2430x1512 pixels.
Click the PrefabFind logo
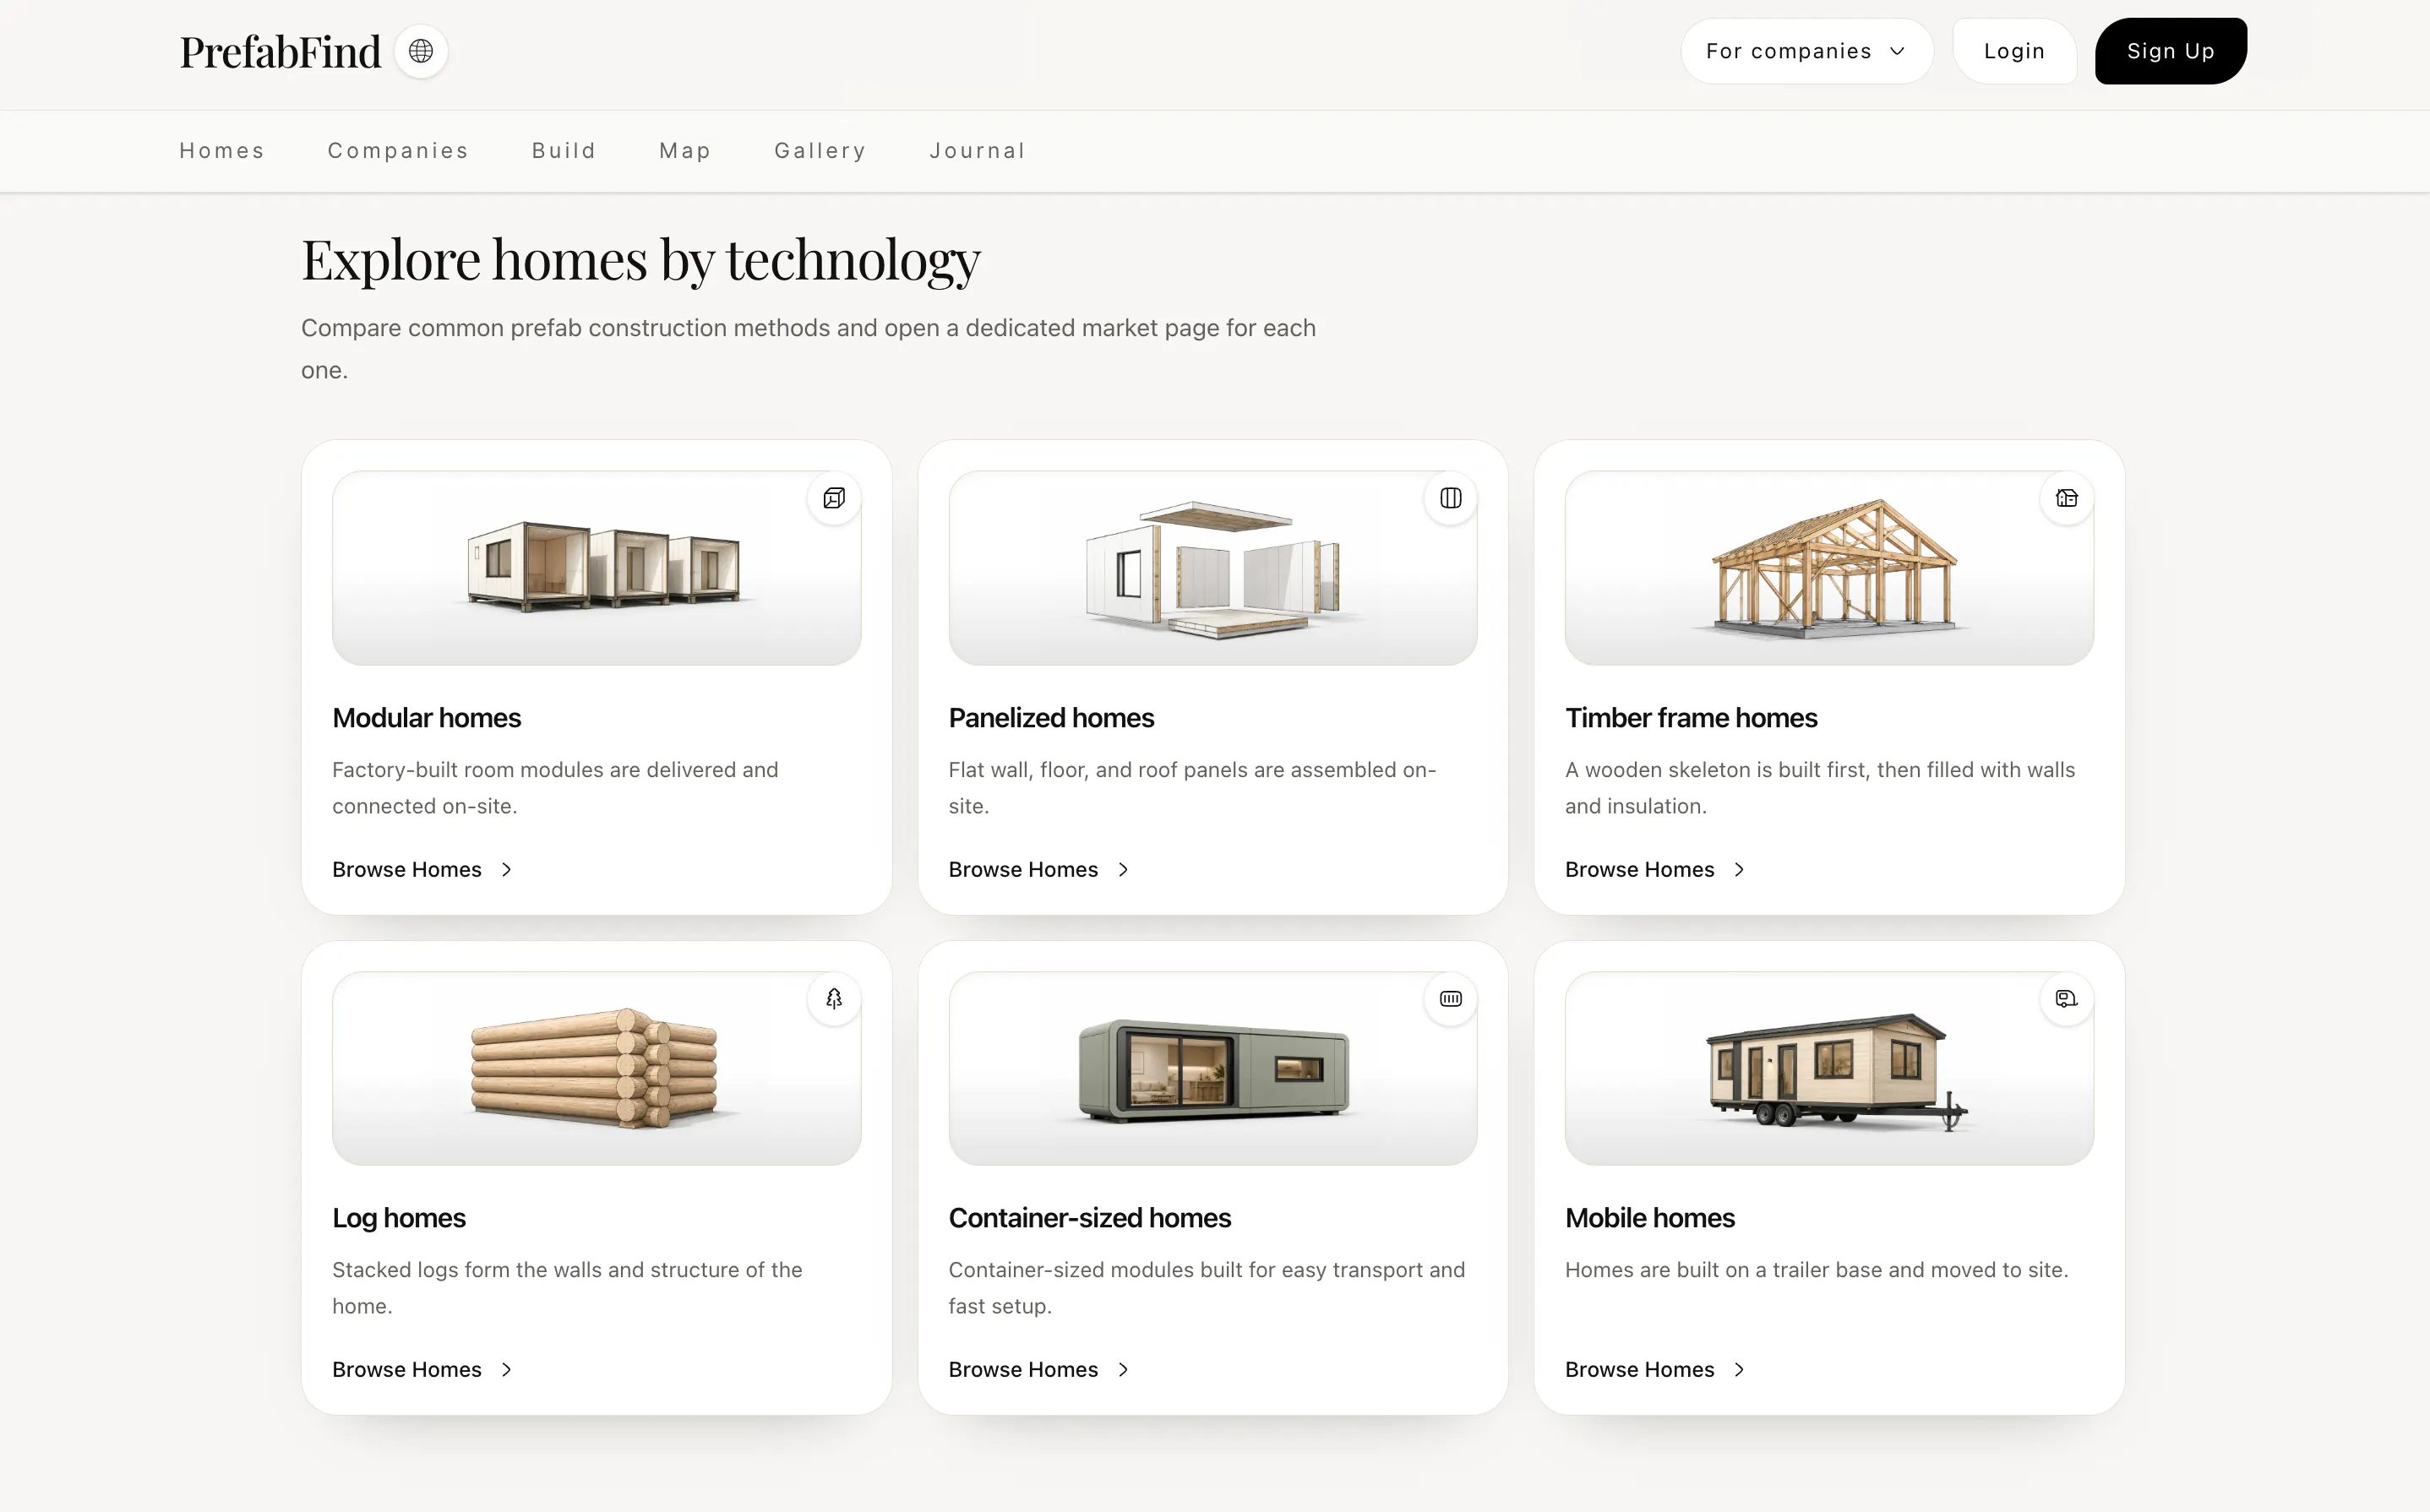coord(280,52)
